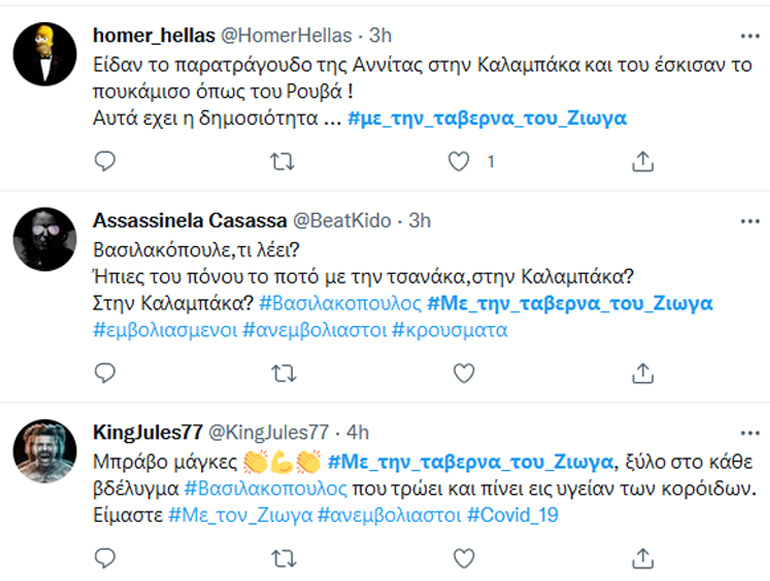Open more options on Assassinela Casassa tweet

click(x=749, y=220)
